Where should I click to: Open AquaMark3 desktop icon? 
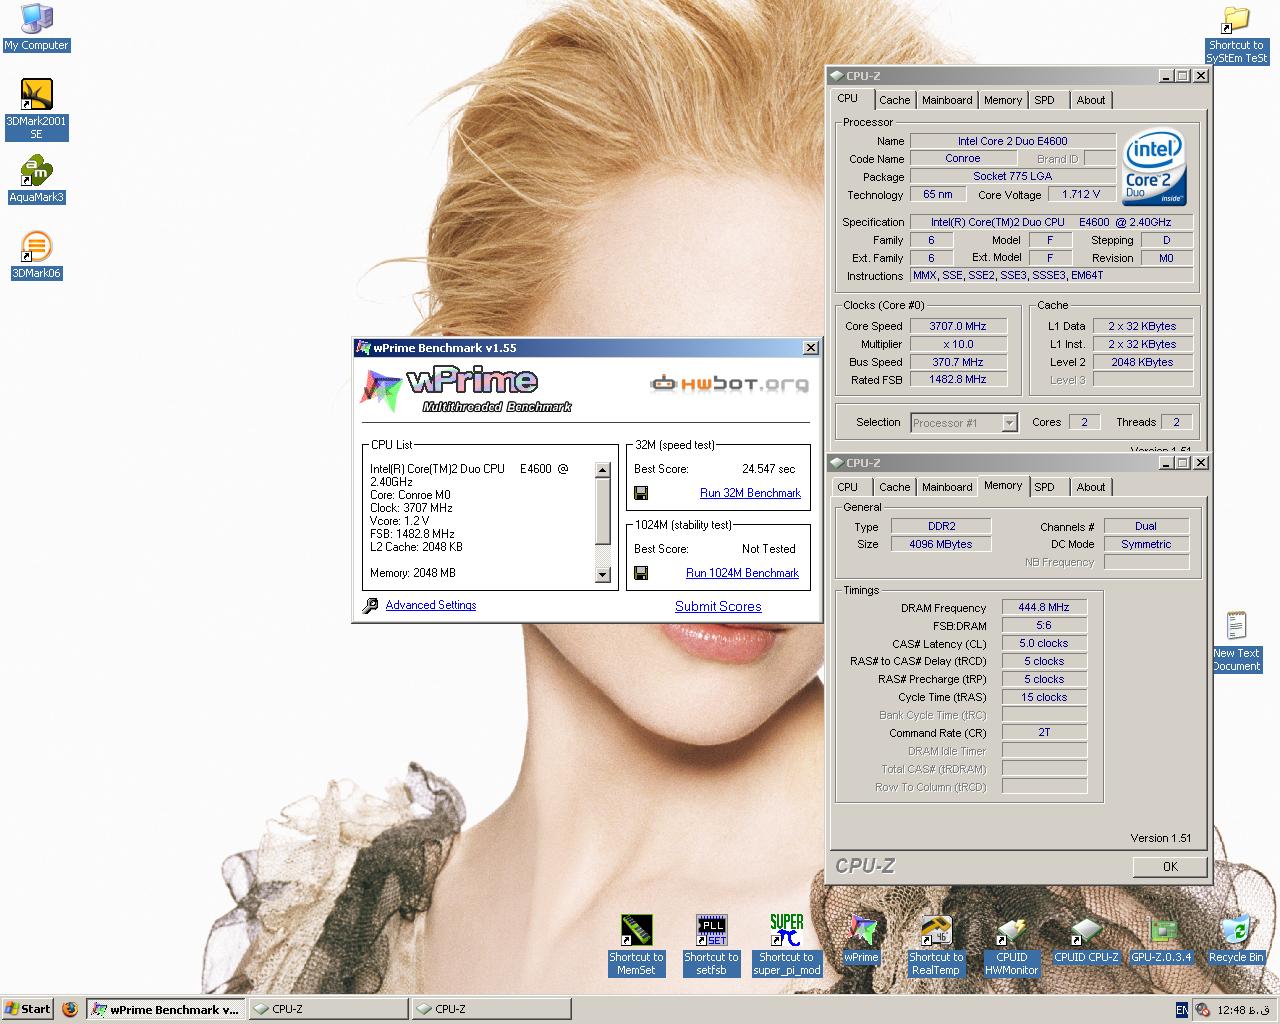(36, 179)
